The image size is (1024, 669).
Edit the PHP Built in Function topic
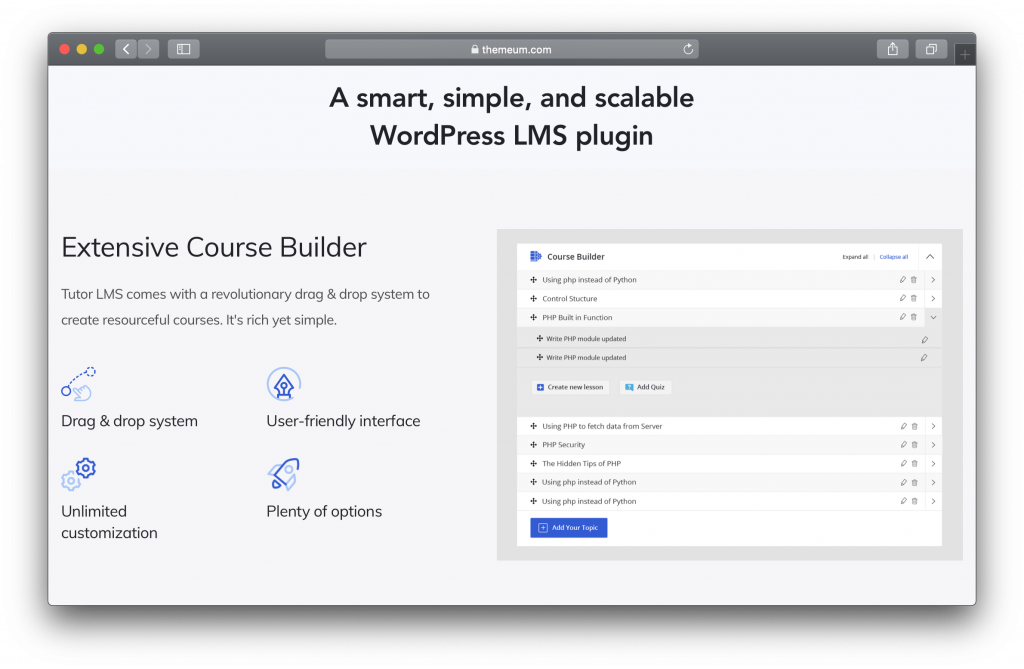click(x=903, y=317)
